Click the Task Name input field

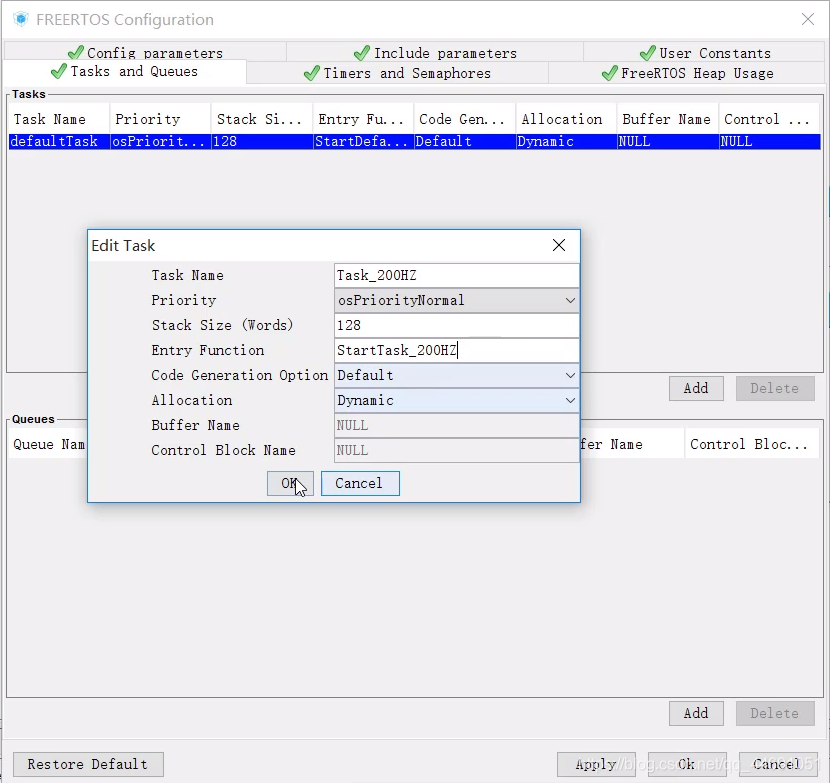coord(457,275)
